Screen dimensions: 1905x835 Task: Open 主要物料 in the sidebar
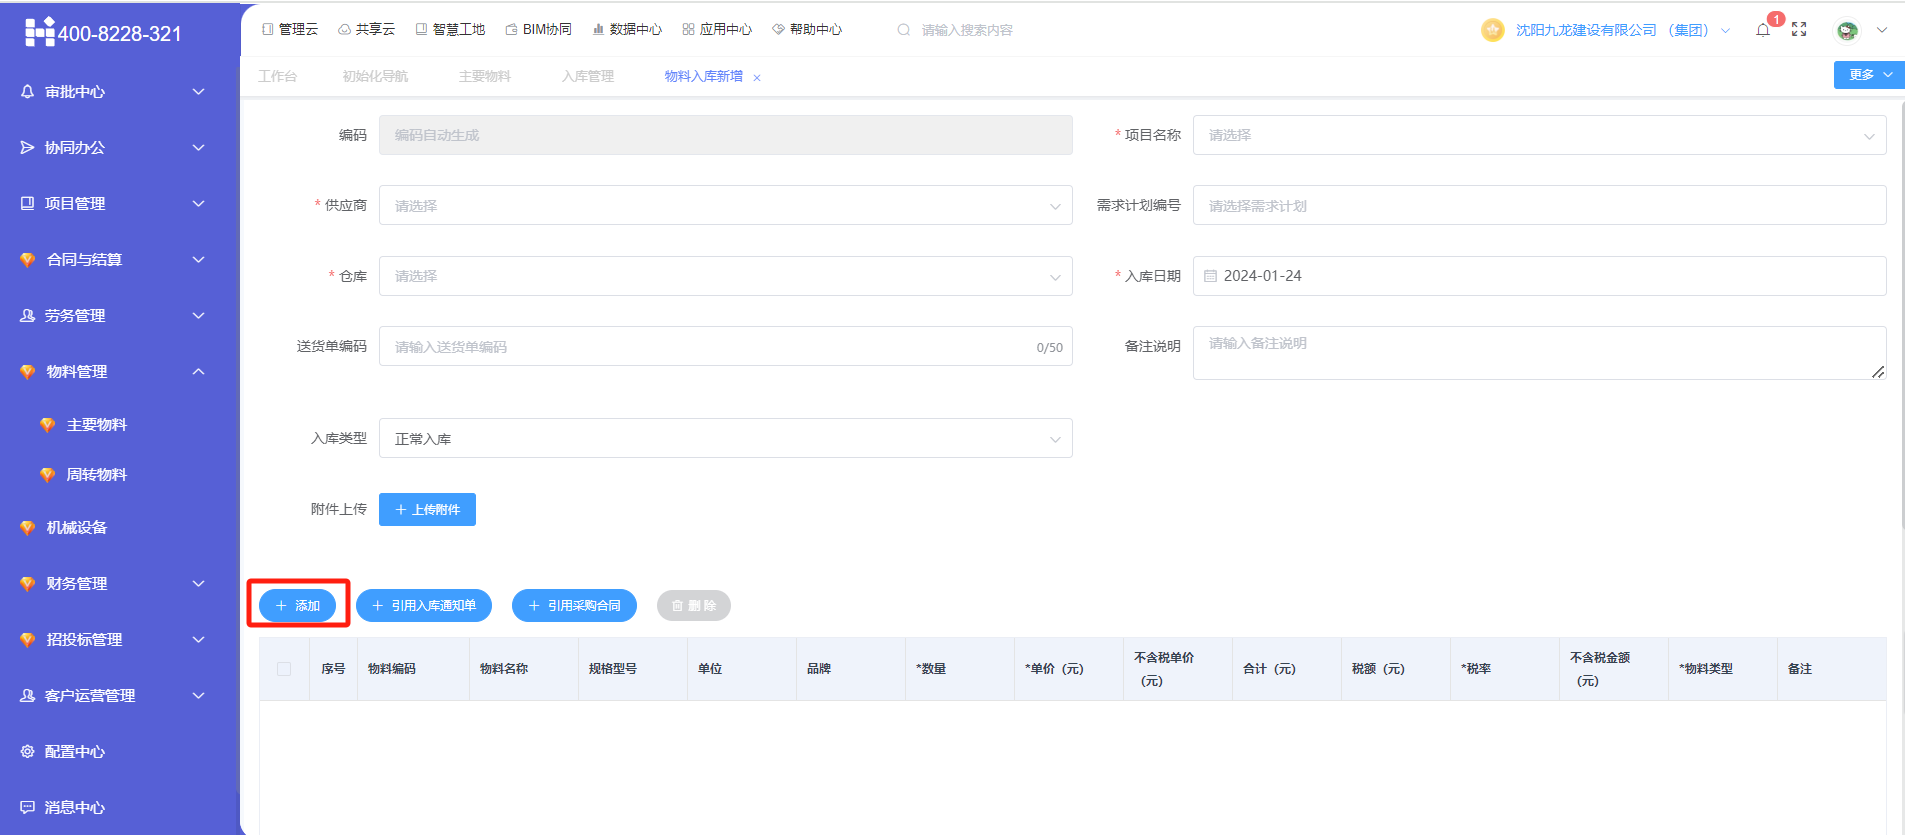pos(97,425)
